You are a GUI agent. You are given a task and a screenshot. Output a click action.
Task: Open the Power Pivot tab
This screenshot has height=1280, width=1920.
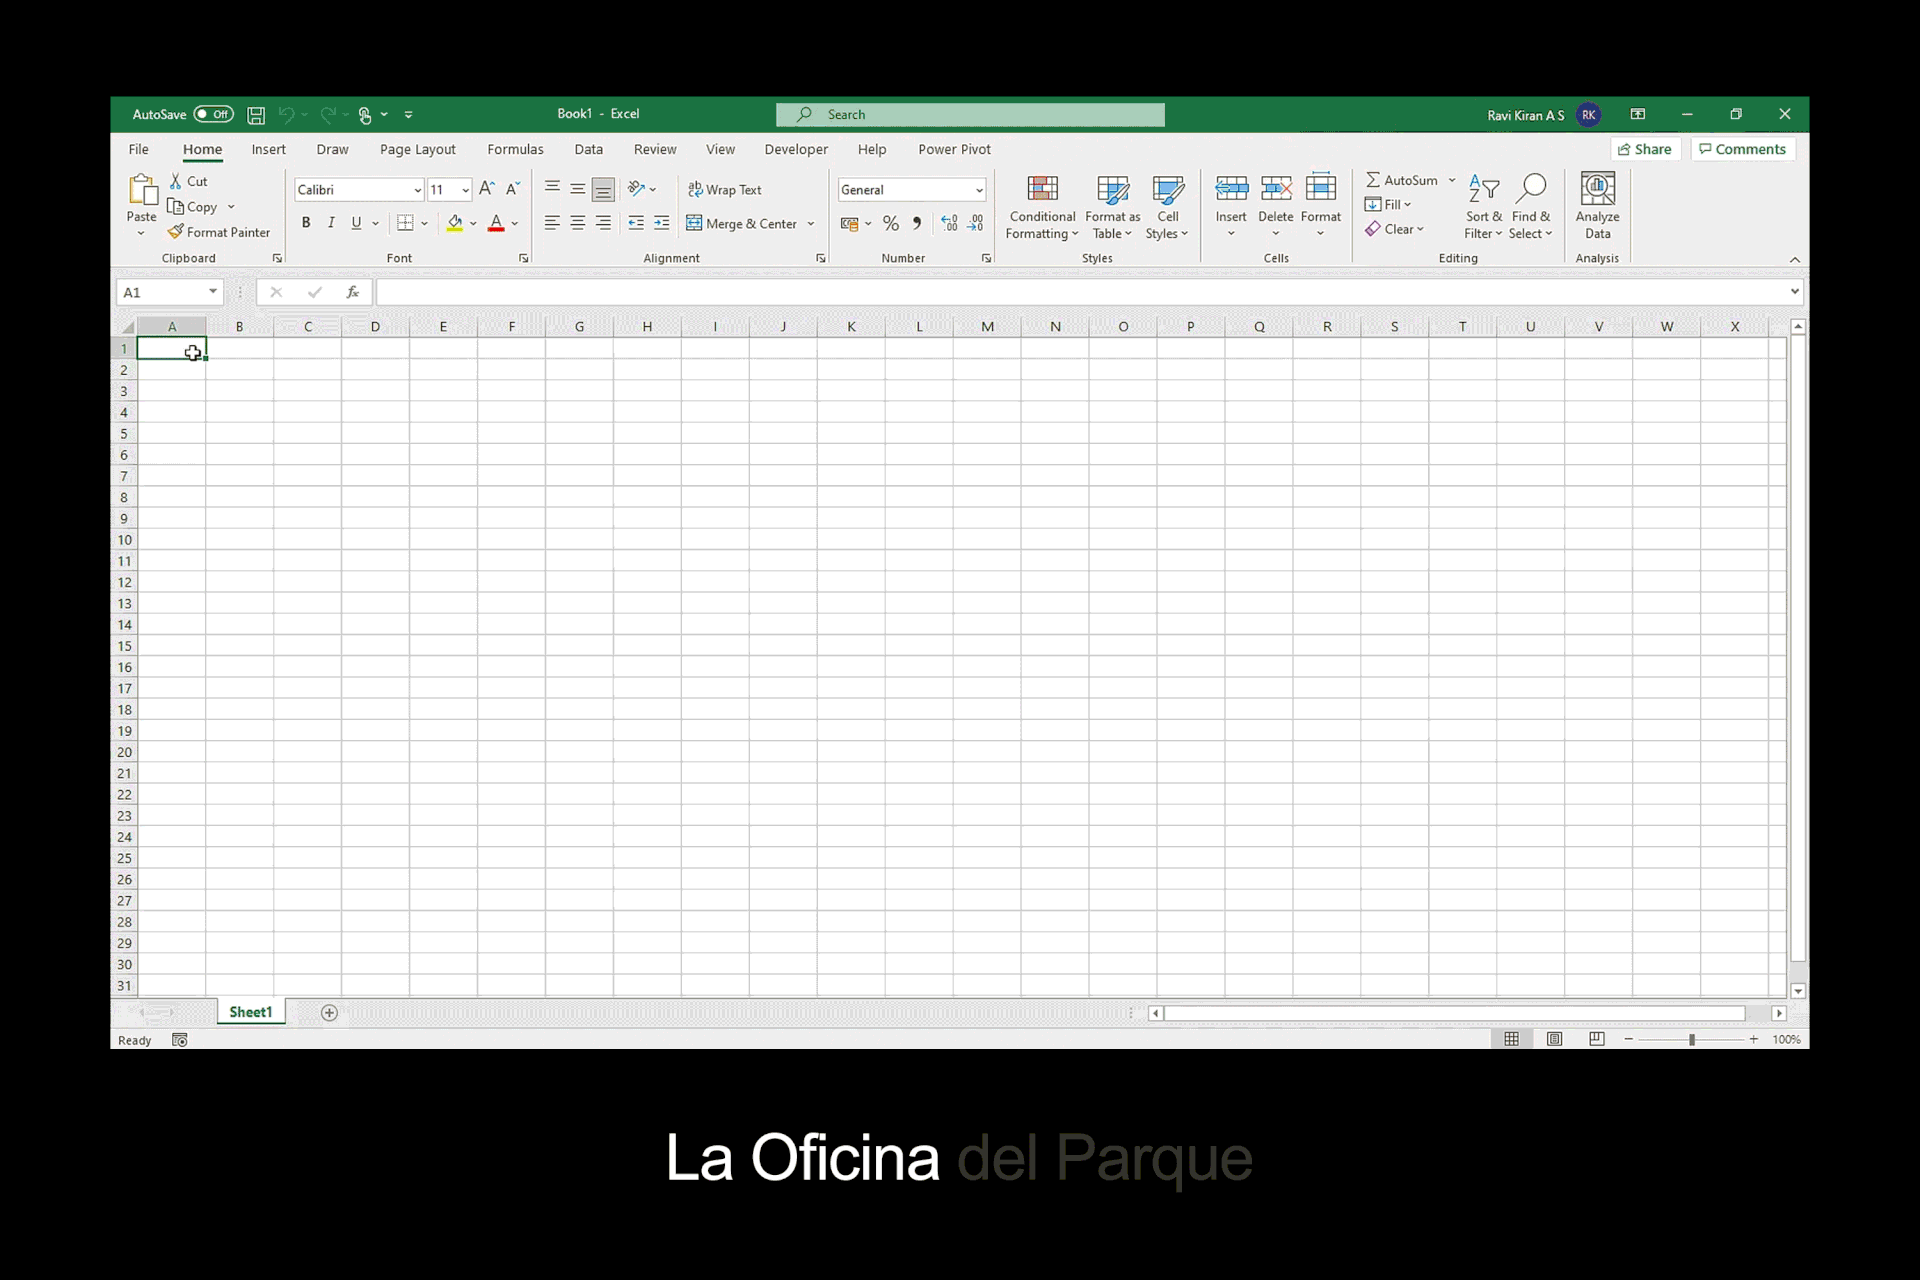pyautogui.click(x=954, y=149)
